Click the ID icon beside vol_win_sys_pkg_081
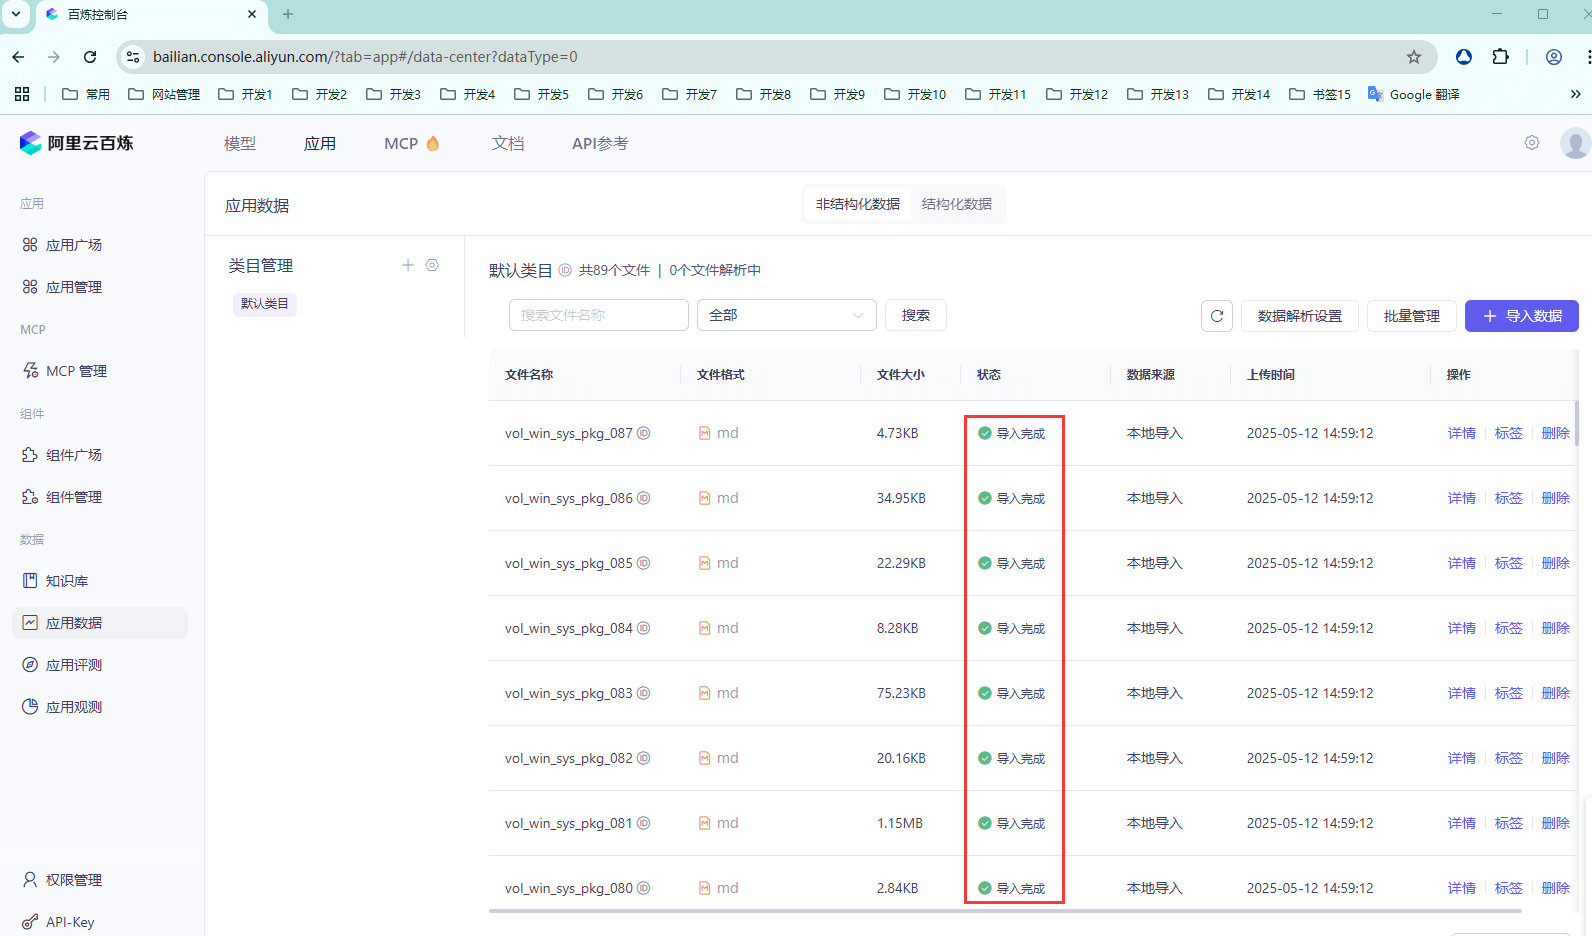1592x936 pixels. pos(644,823)
